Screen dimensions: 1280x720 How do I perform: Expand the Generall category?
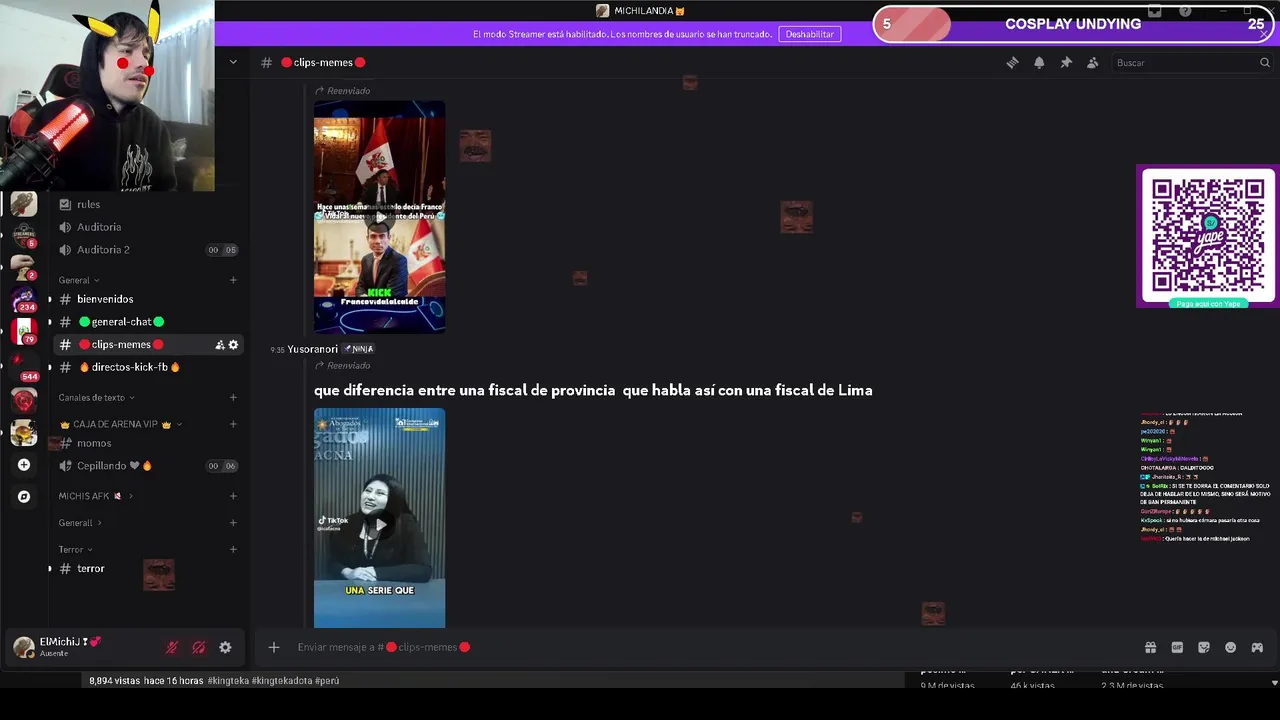coord(80,523)
